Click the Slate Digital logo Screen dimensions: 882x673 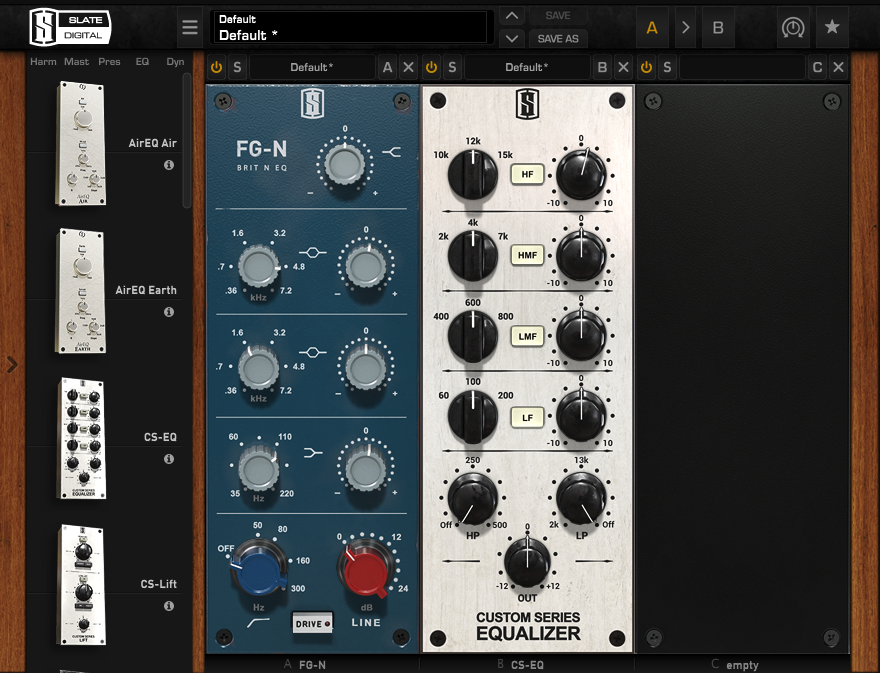70,27
